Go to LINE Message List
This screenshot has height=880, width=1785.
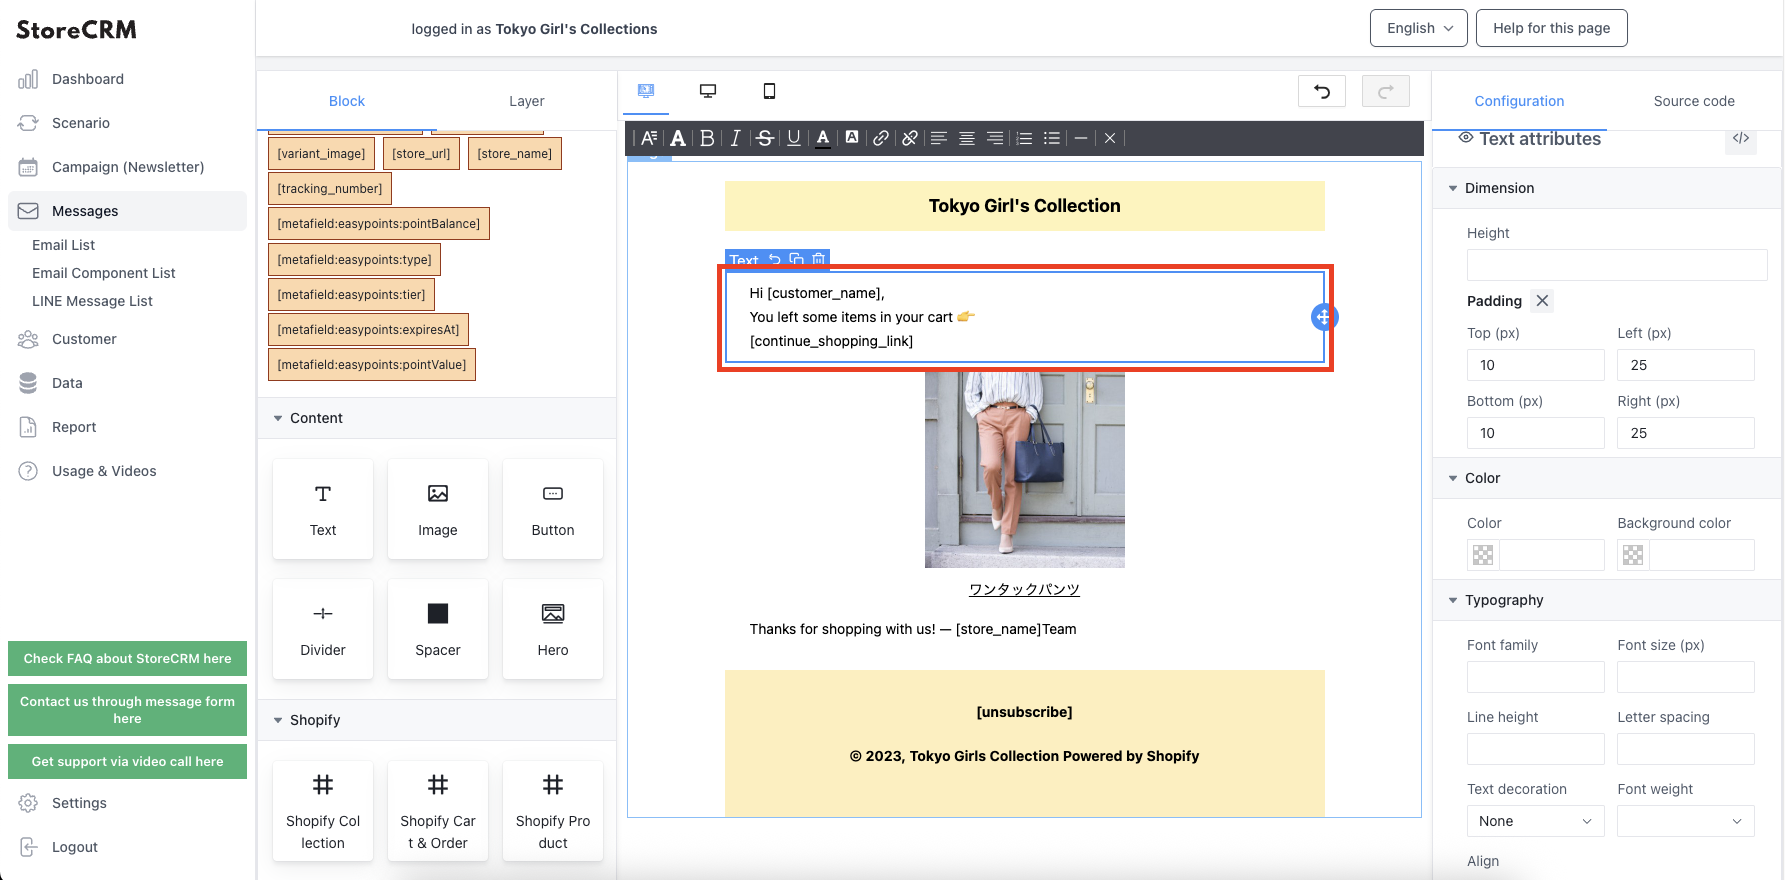click(x=92, y=301)
